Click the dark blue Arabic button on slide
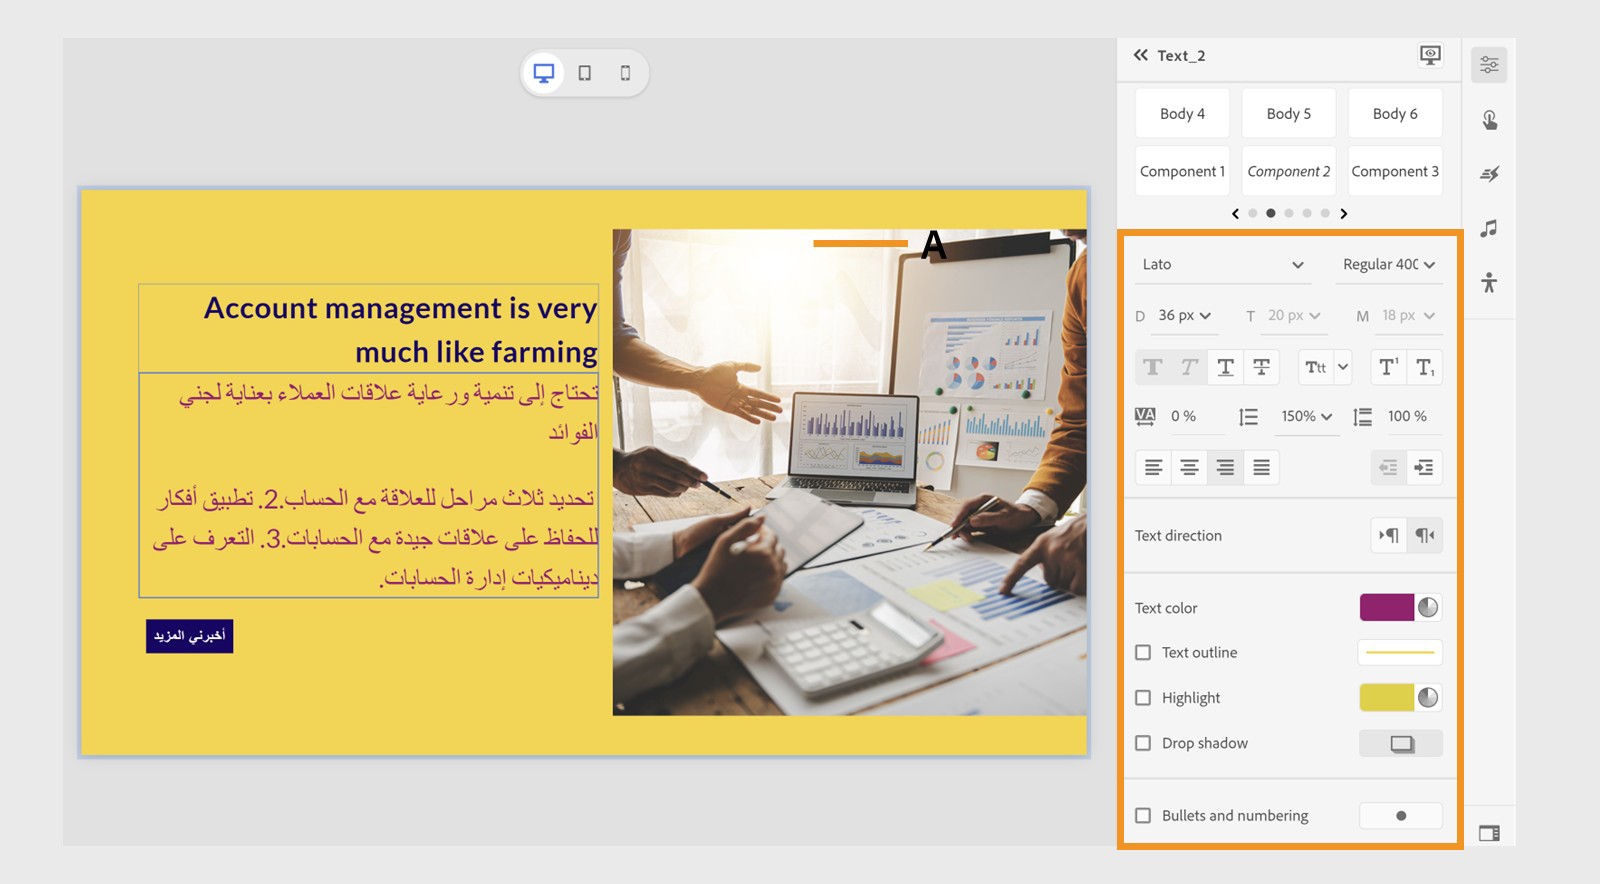This screenshot has width=1600, height=884. pyautogui.click(x=189, y=636)
